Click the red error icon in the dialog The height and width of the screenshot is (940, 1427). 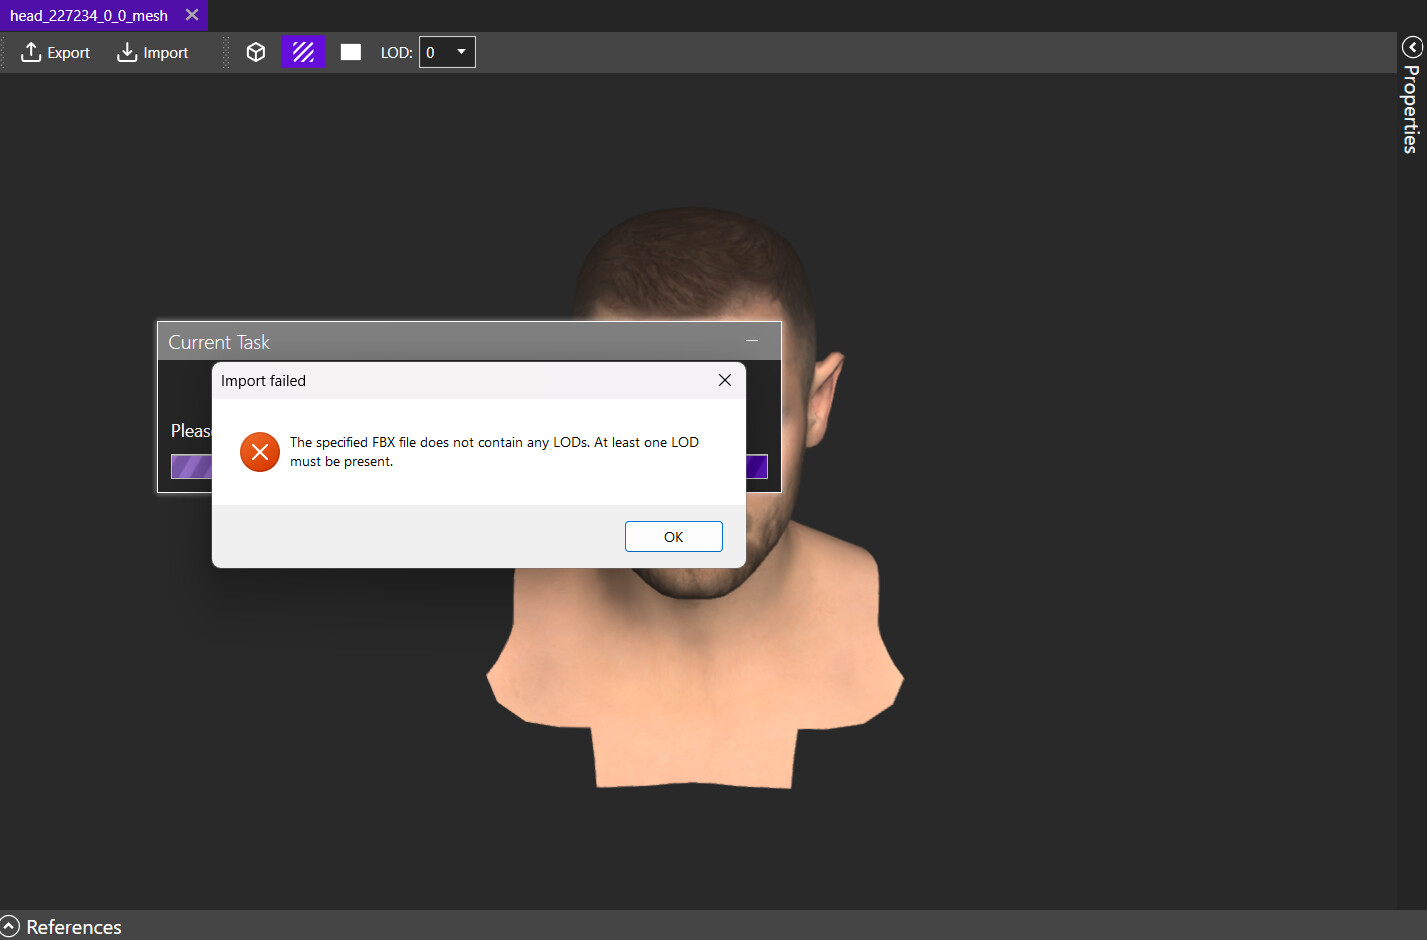click(260, 452)
